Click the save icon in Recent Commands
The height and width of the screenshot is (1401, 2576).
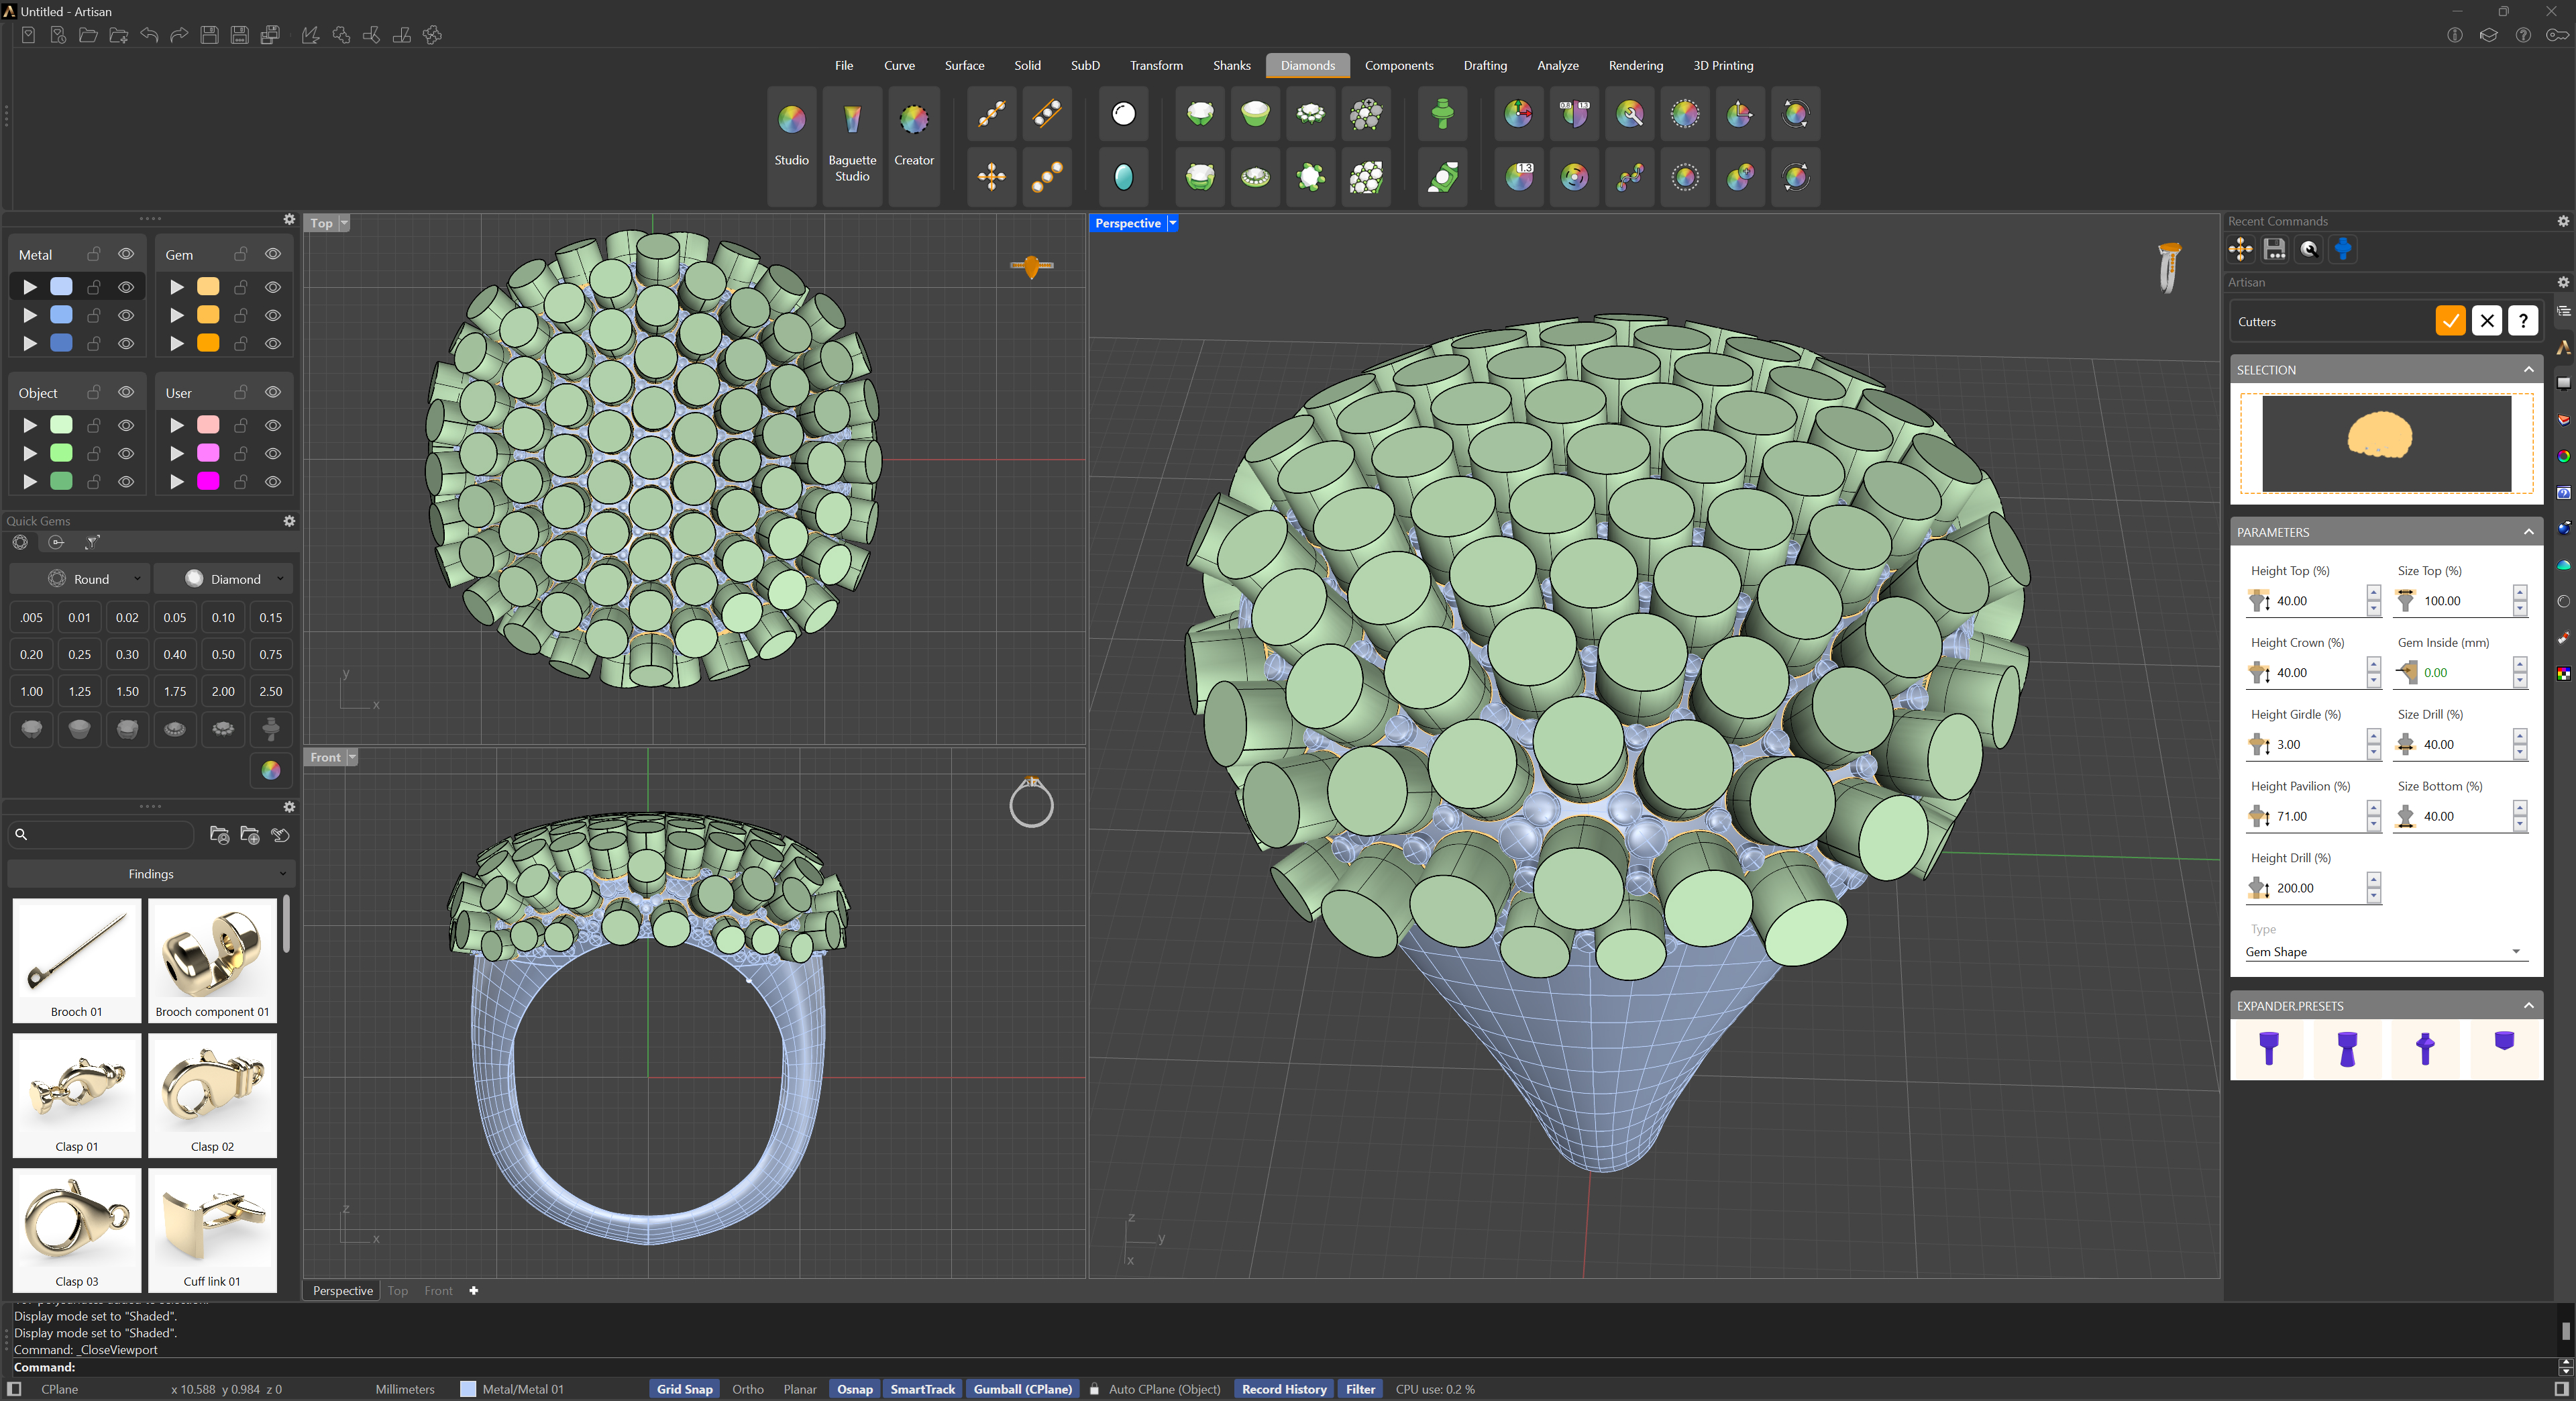tap(2275, 249)
